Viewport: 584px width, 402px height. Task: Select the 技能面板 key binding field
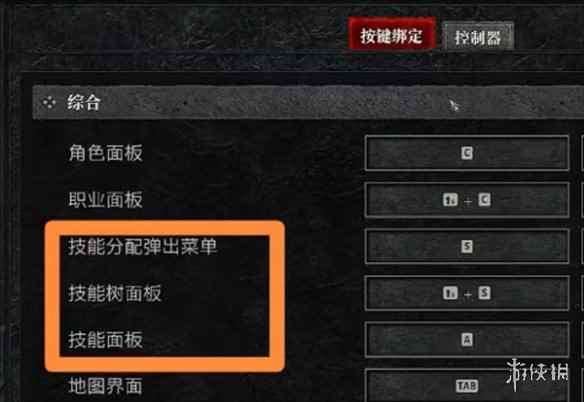pyautogui.click(x=467, y=339)
